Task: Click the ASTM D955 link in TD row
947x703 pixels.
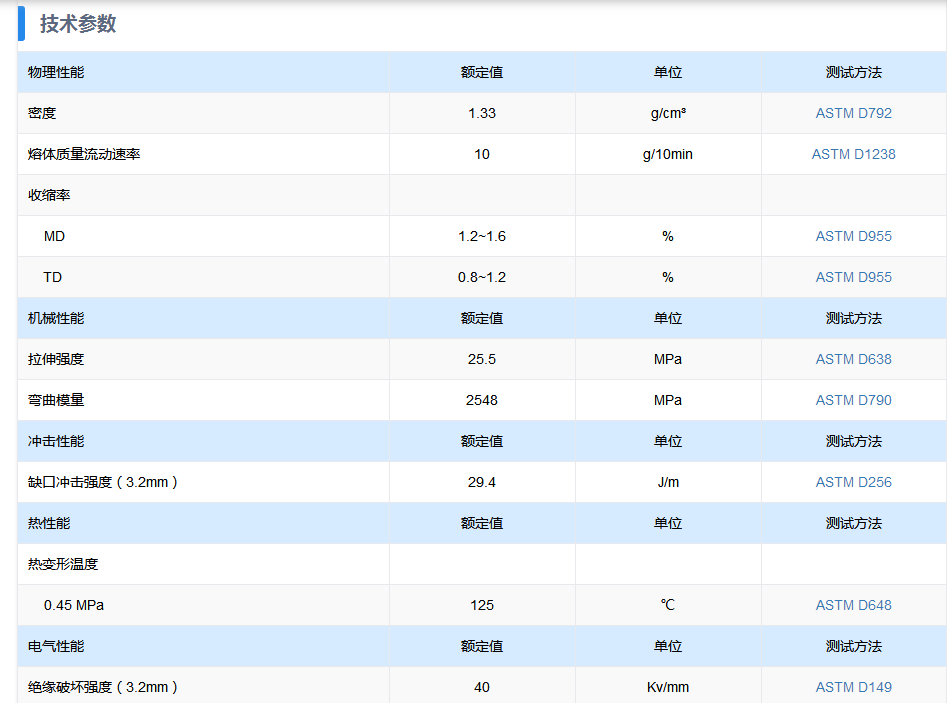Action: point(853,277)
